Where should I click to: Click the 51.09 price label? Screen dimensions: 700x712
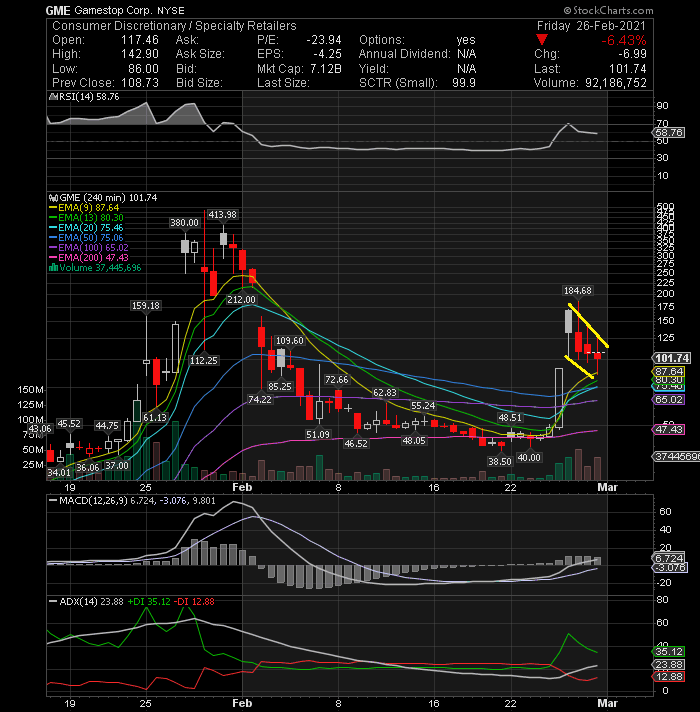pos(318,435)
